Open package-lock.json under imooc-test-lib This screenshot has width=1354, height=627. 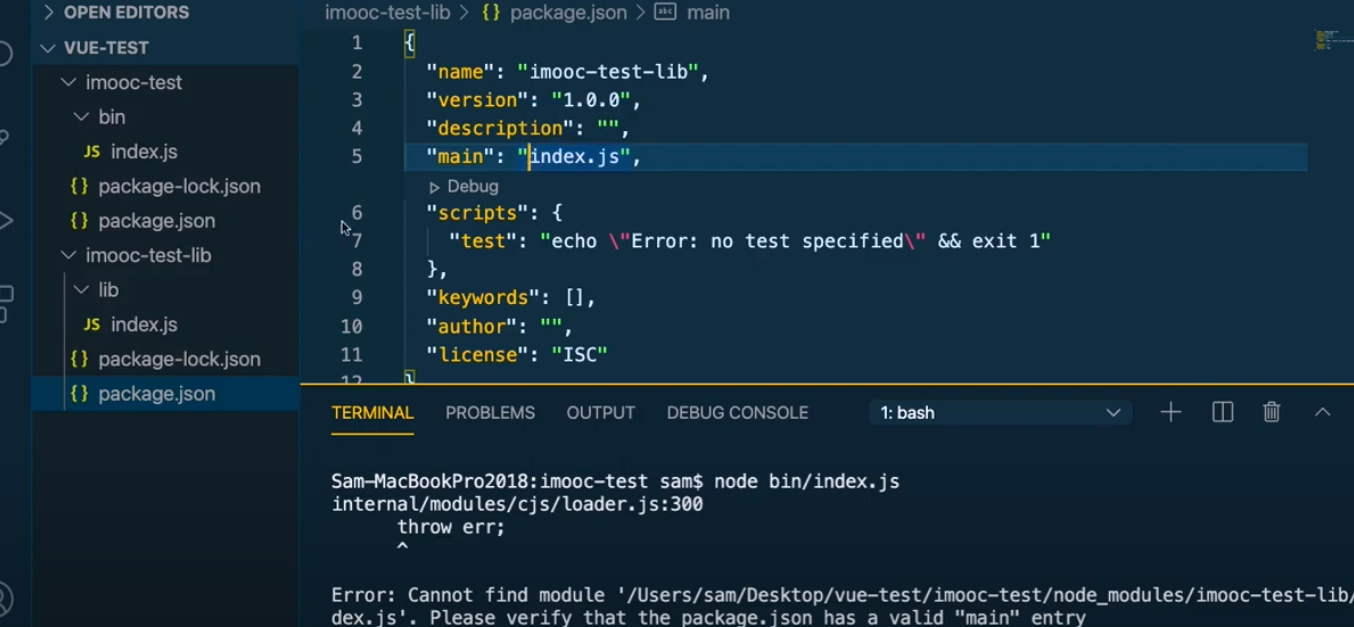click(179, 359)
